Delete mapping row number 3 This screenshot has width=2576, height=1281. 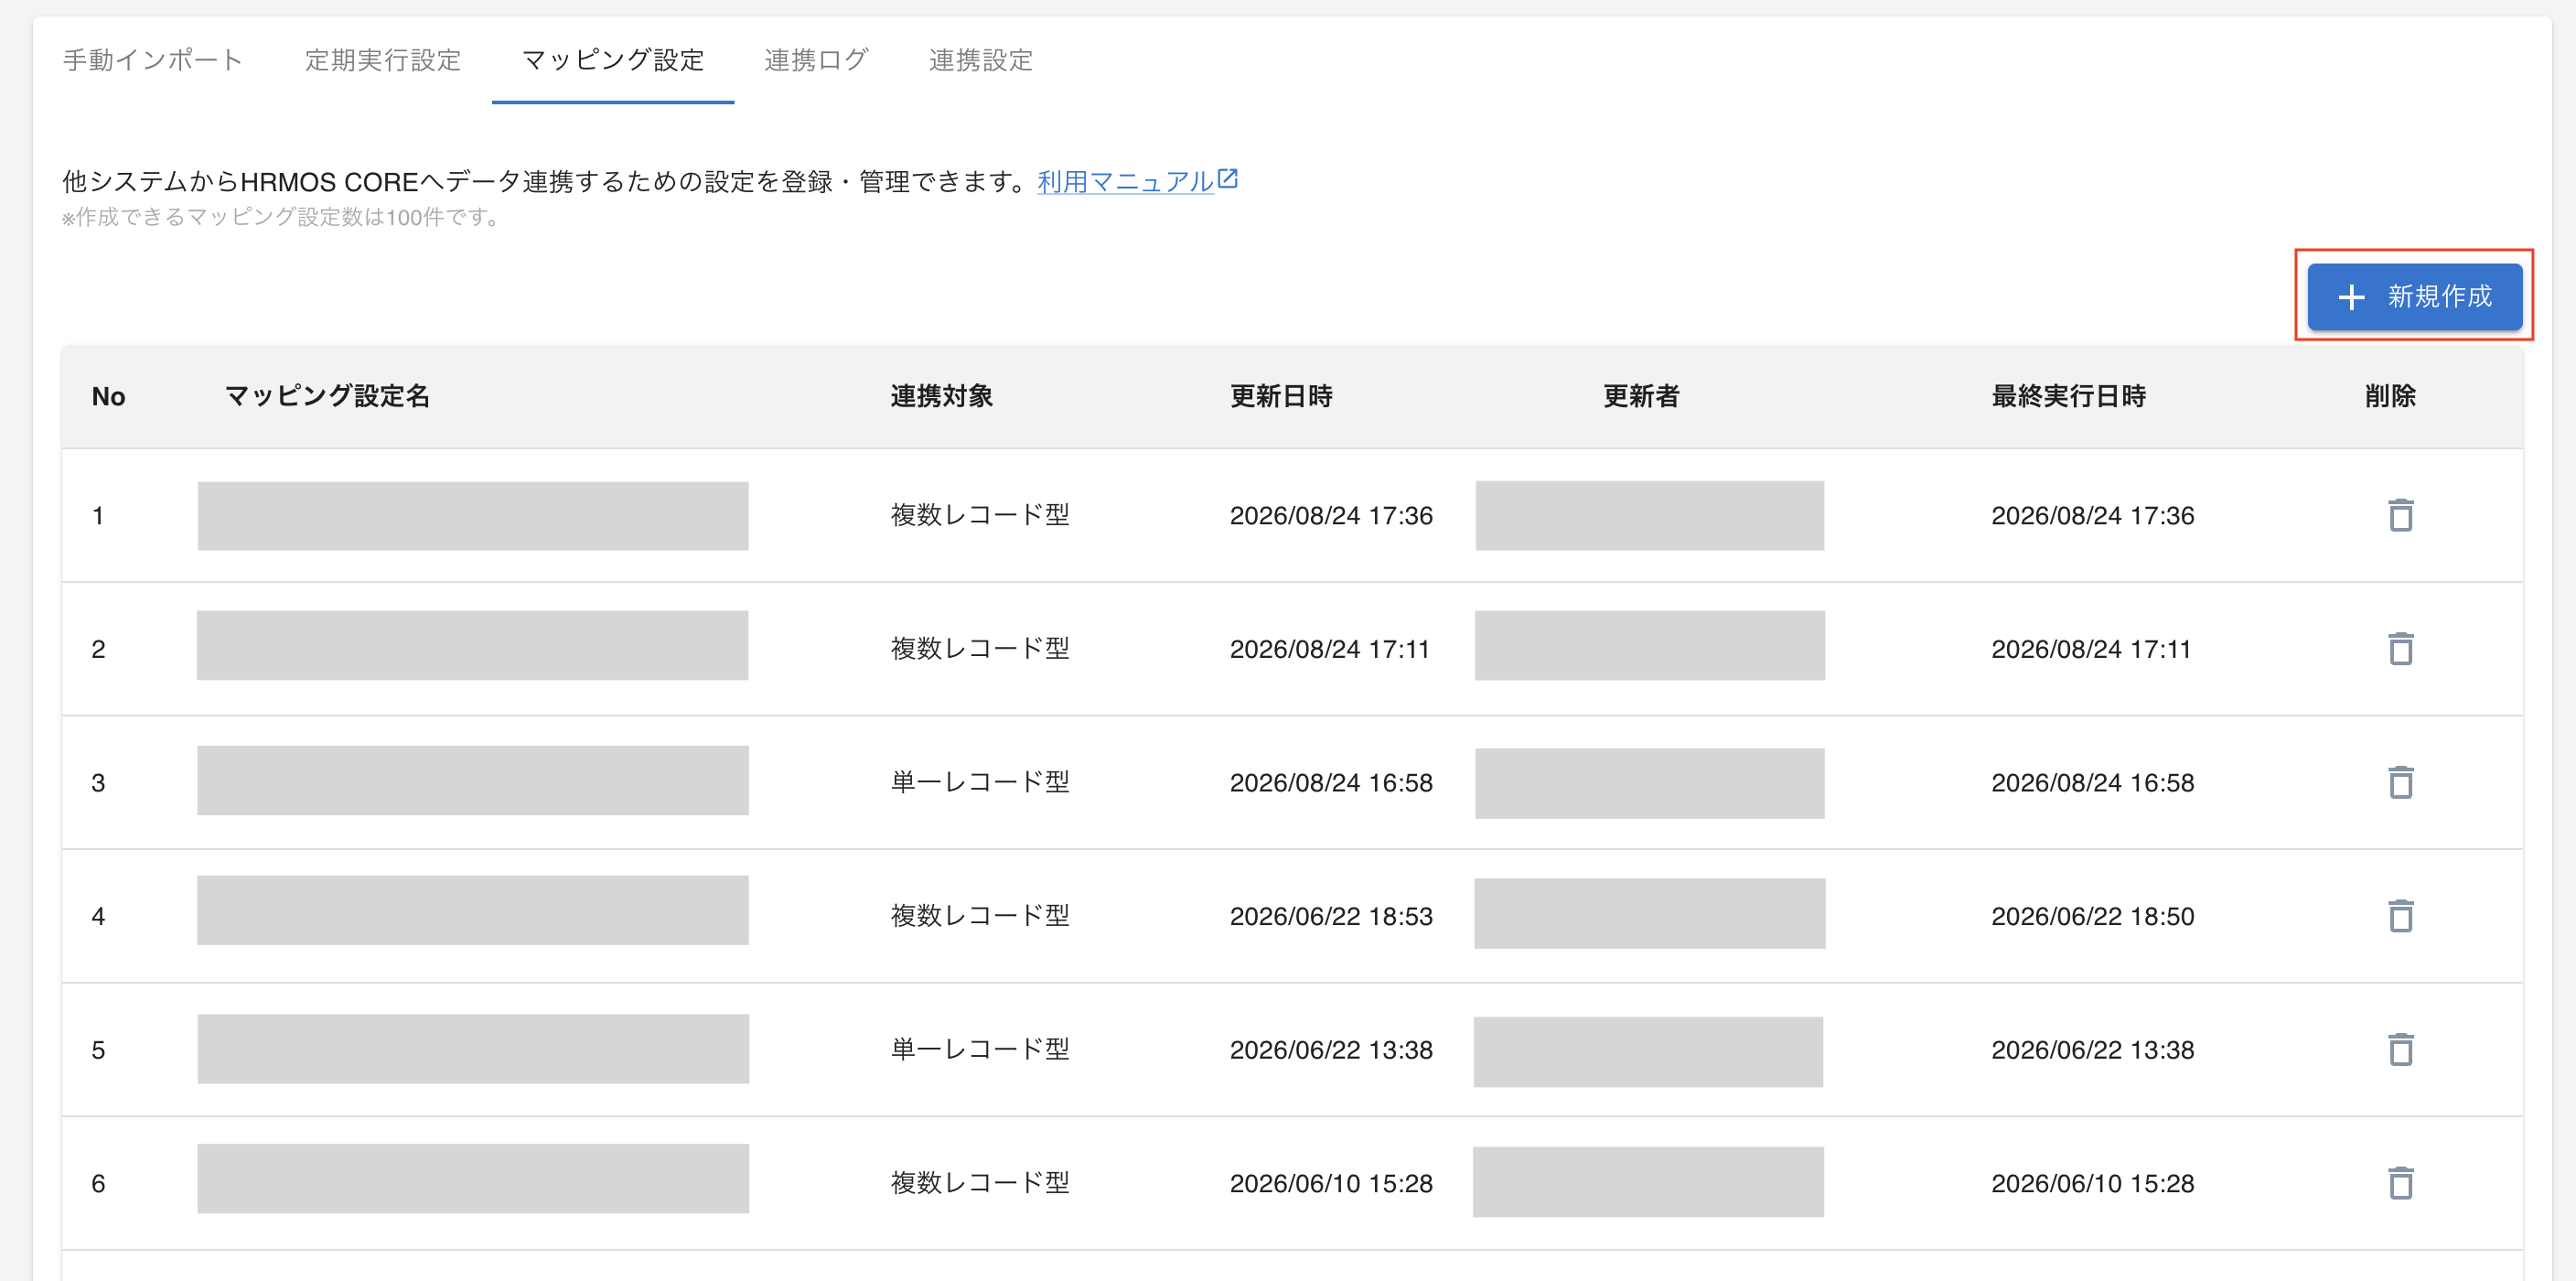click(2400, 783)
